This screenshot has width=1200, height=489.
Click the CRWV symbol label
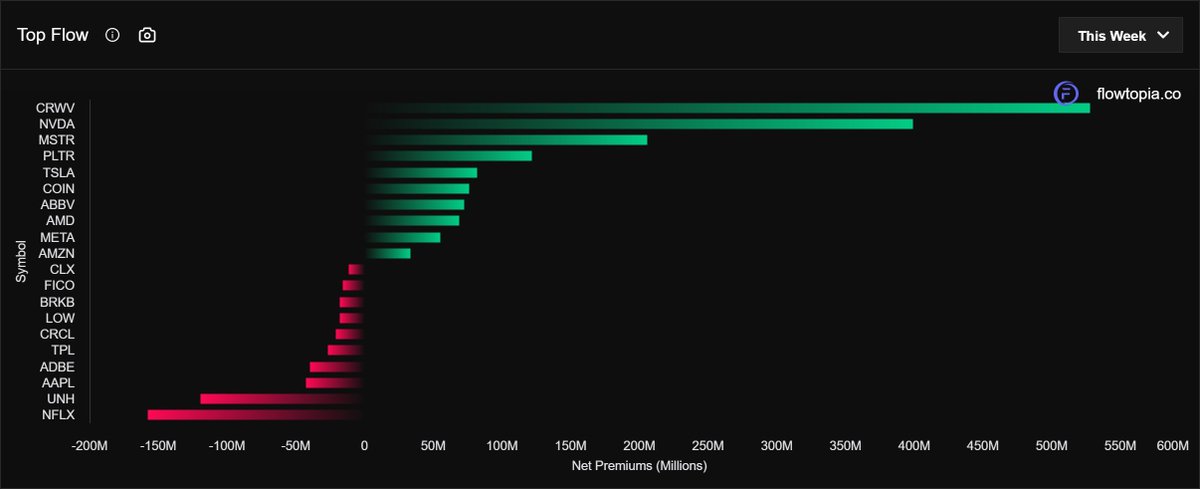55,107
